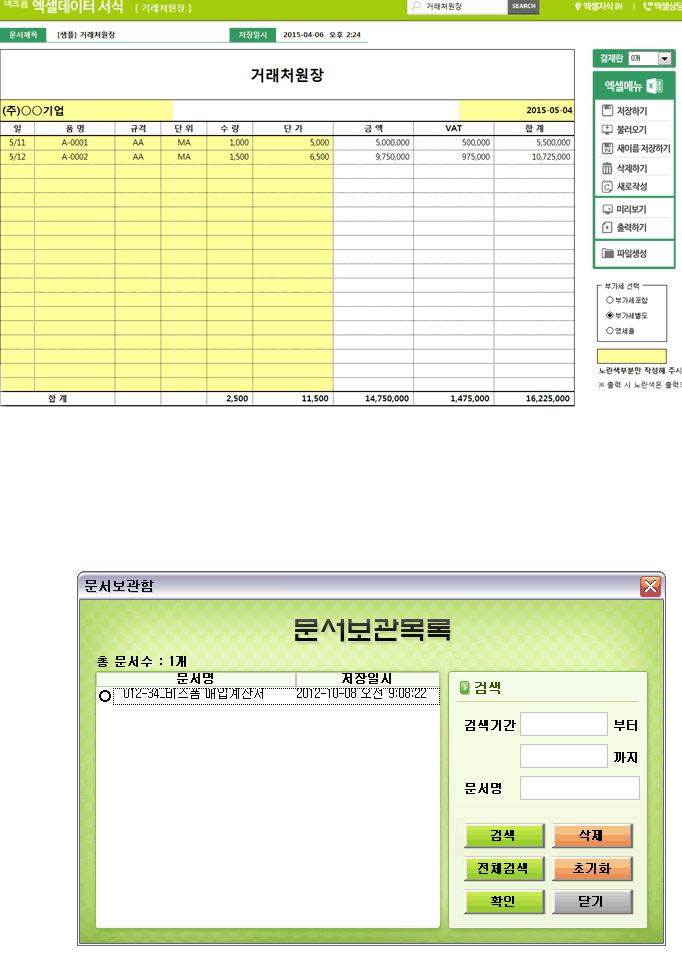Image resolution: width=682 pixels, height=962 pixels.
Task: Select the 영세율 radio option
Action: (x=610, y=331)
